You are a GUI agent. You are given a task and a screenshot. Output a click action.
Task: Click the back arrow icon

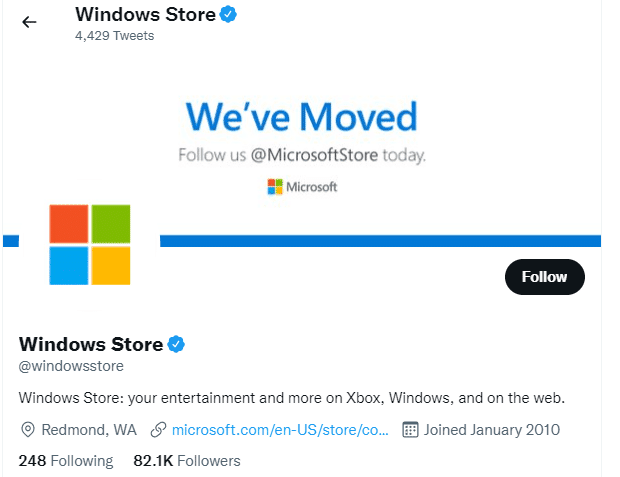point(29,22)
